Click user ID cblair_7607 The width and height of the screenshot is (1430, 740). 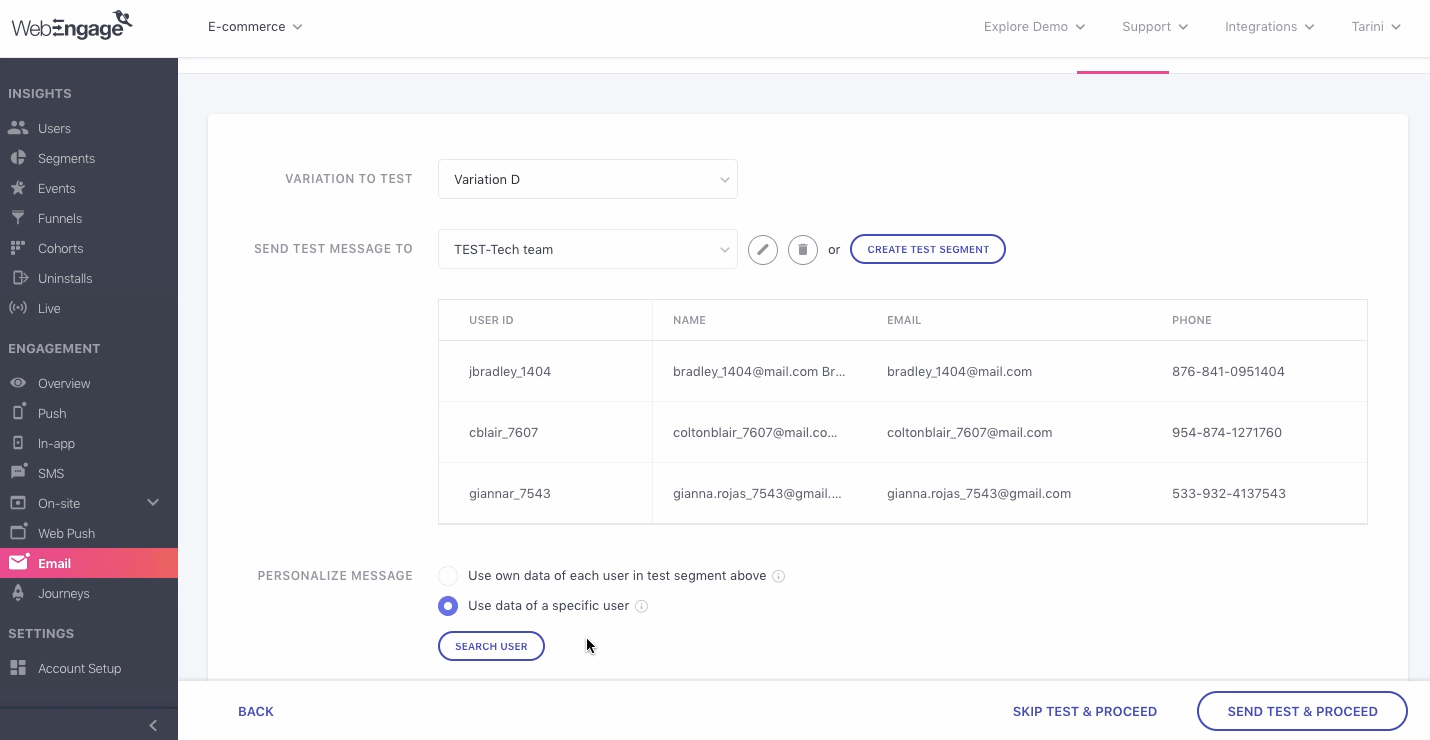(504, 433)
